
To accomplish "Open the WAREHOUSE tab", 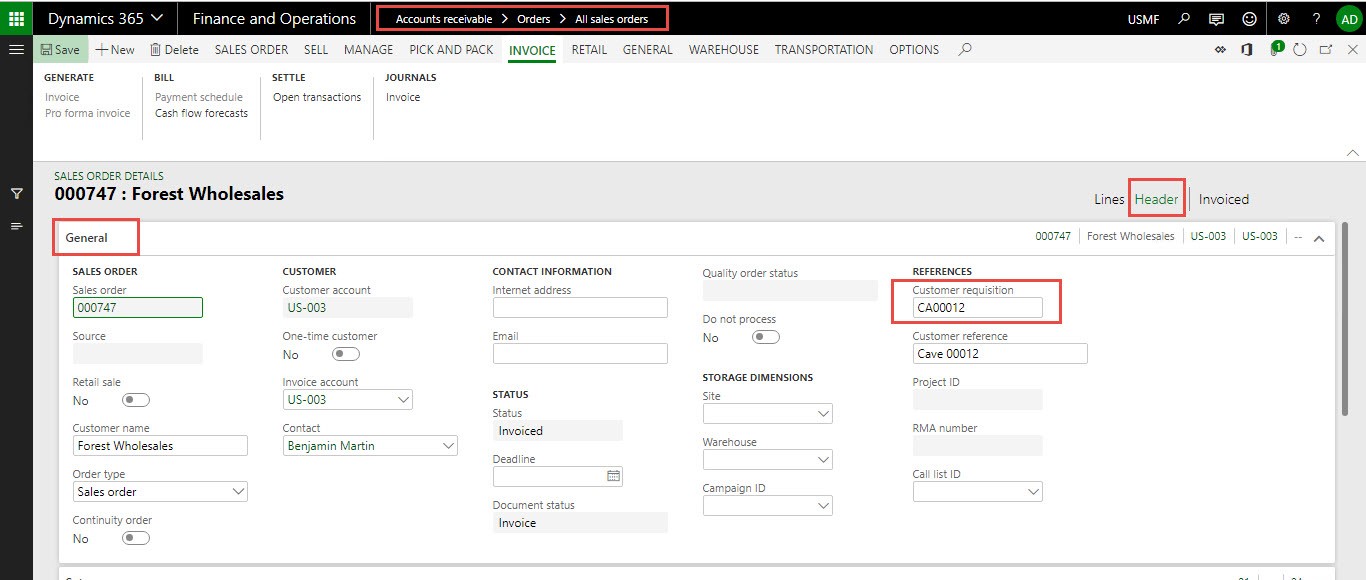I will [723, 49].
